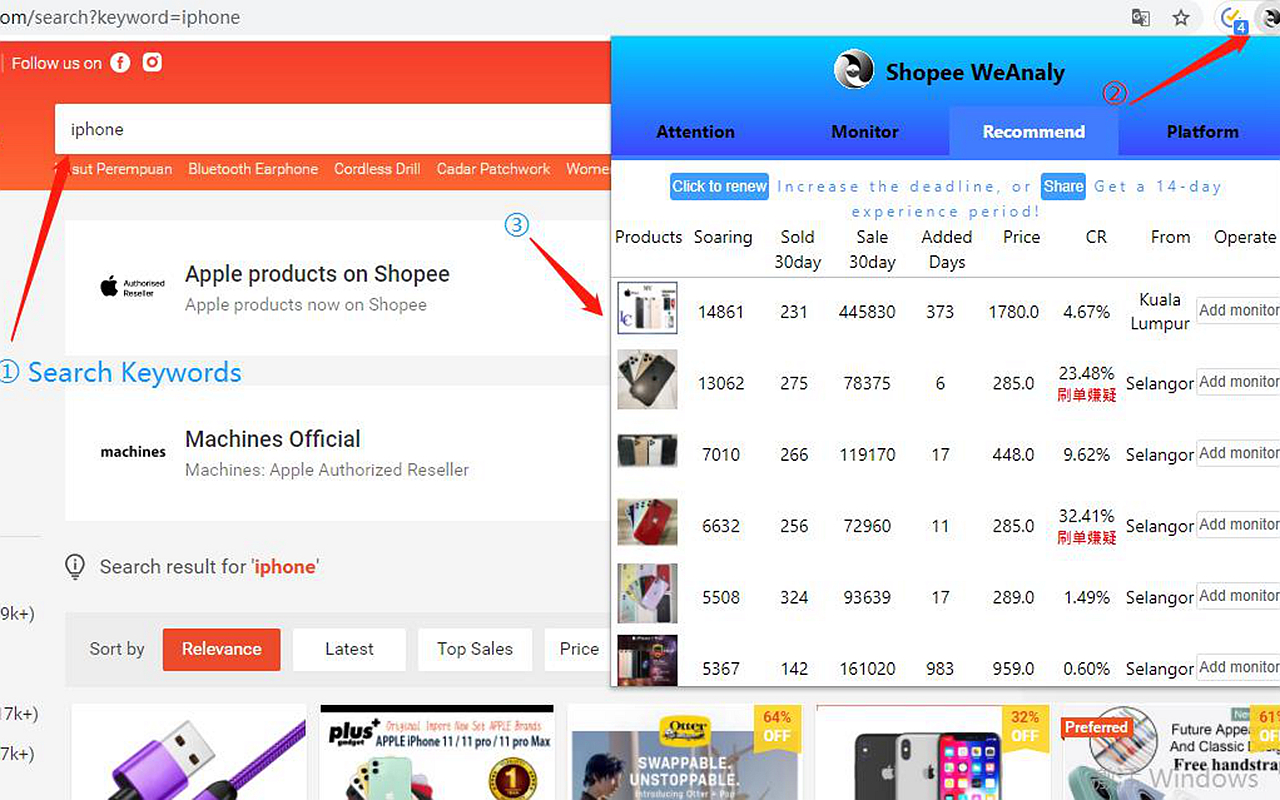Click the Apple Authorised Reseller logo
This screenshot has height=800, width=1280.
coord(132,288)
